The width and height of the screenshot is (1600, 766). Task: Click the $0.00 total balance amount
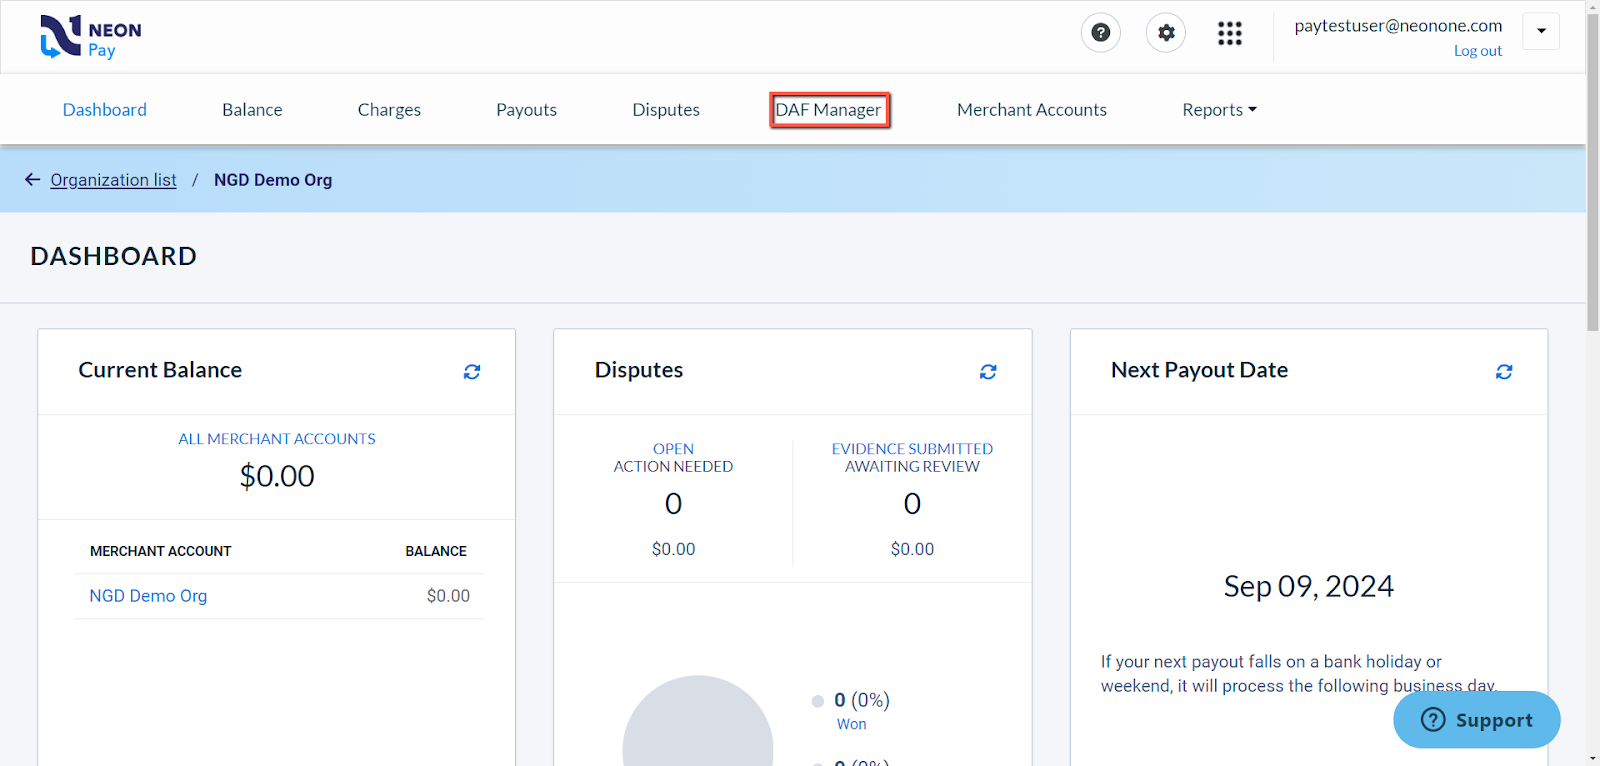coord(277,476)
